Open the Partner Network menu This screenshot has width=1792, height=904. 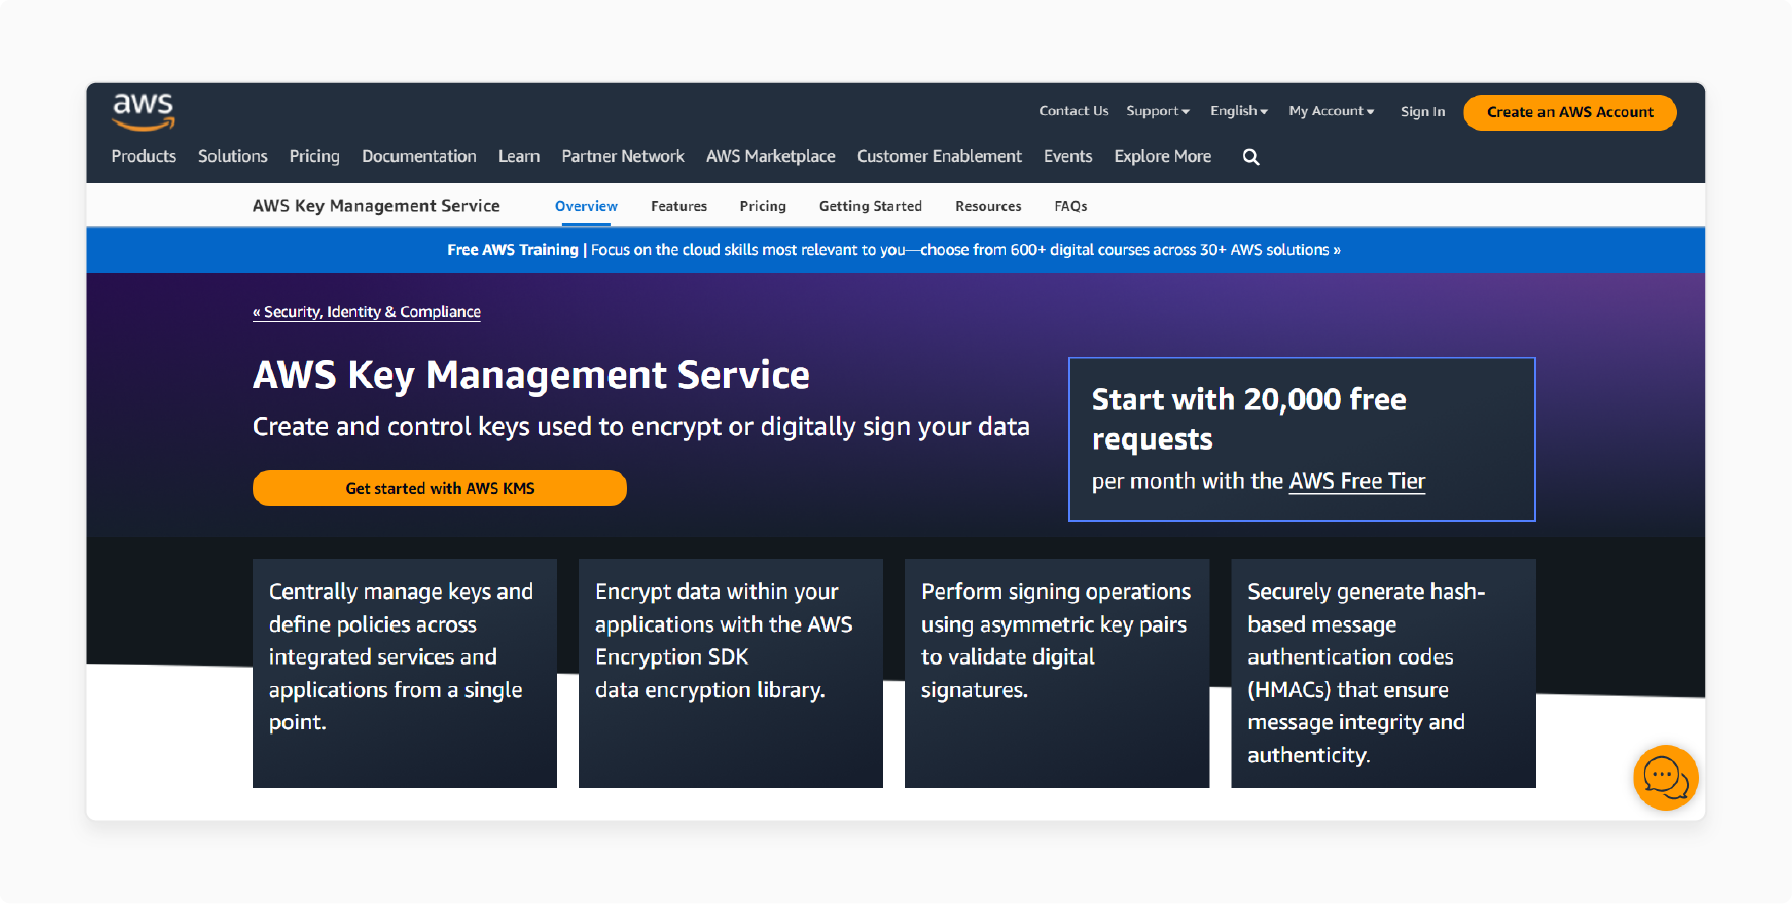point(623,156)
